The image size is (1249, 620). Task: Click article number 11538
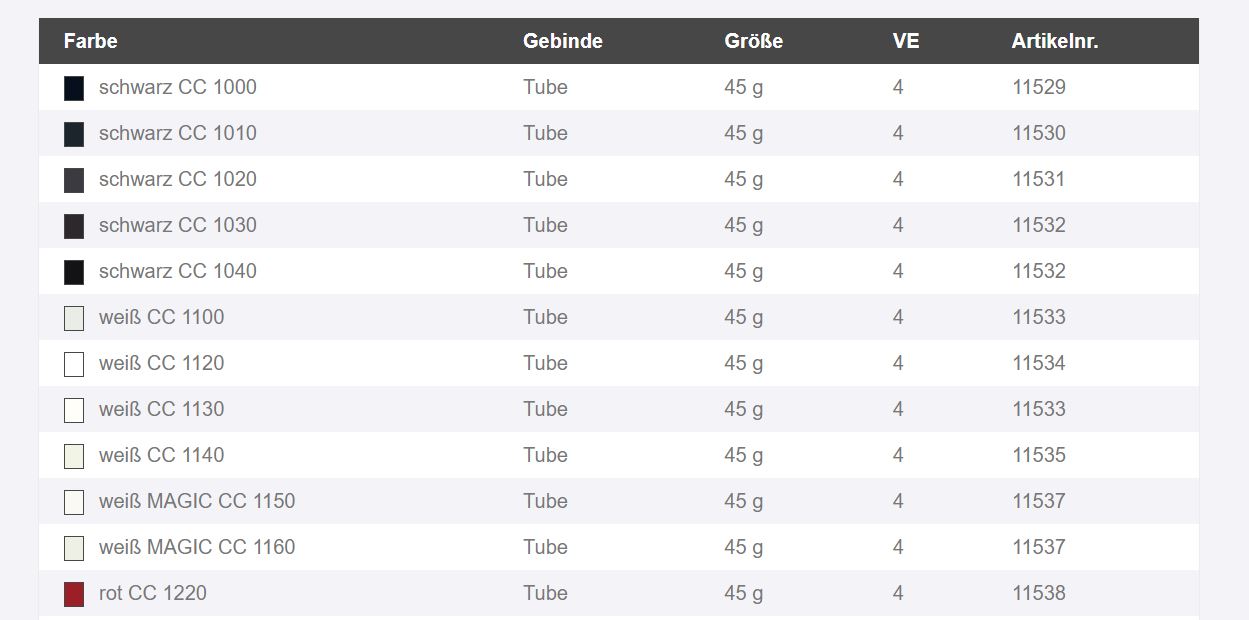tap(1039, 593)
